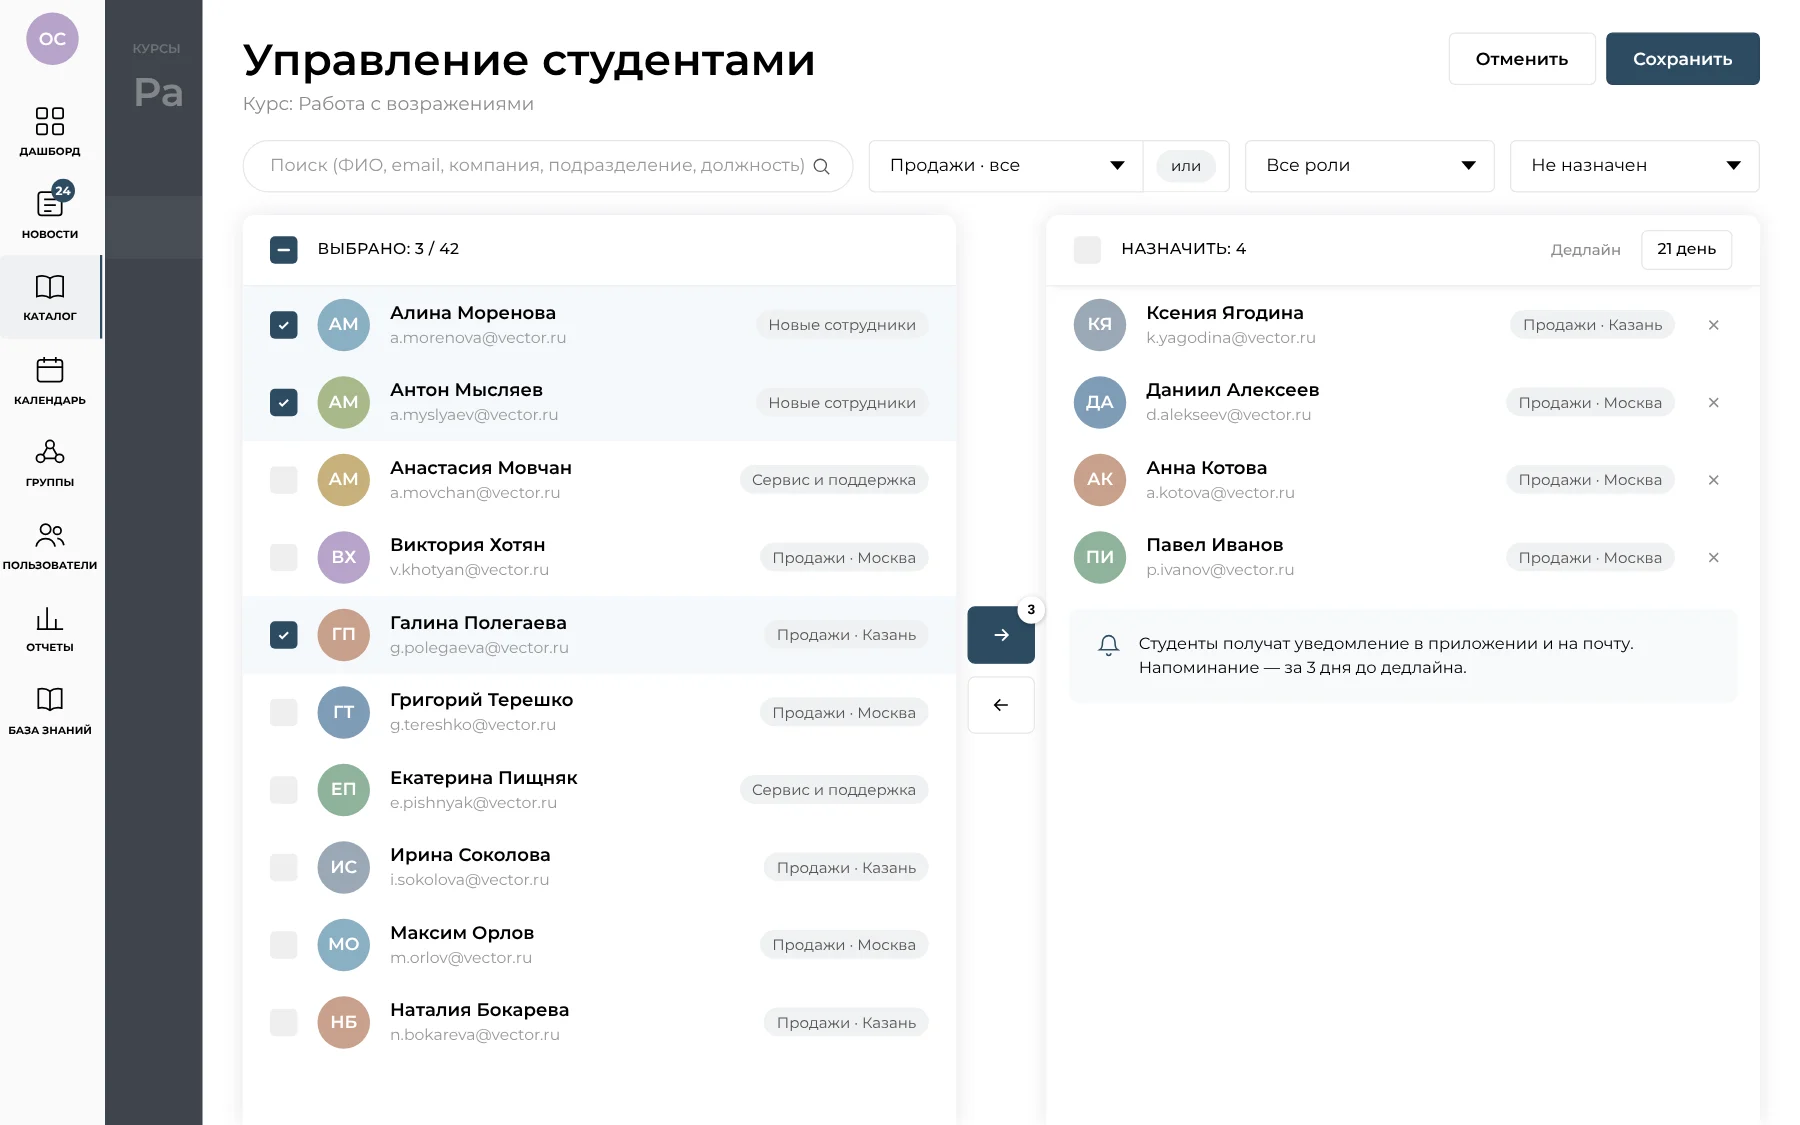Click the search magnifier icon
This screenshot has height=1125, width=1800.
pyautogui.click(x=822, y=166)
